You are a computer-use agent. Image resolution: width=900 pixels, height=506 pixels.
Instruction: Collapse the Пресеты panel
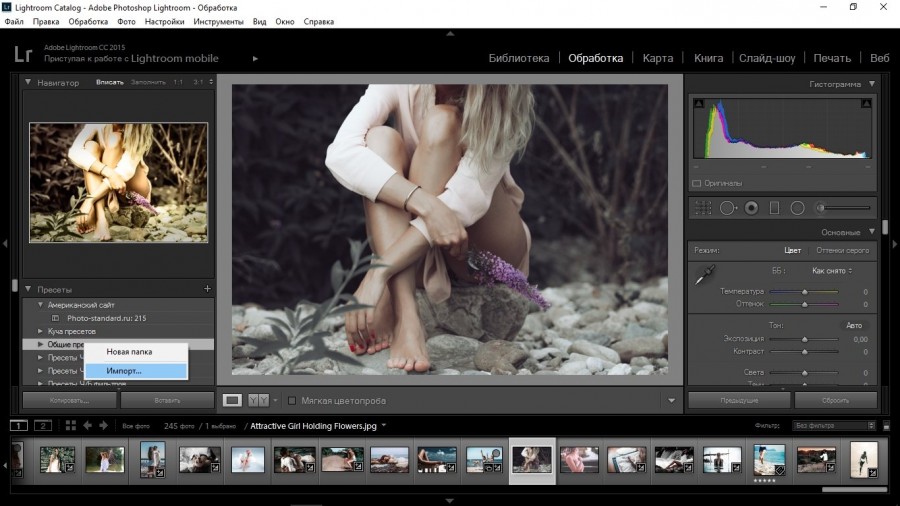click(x=28, y=289)
